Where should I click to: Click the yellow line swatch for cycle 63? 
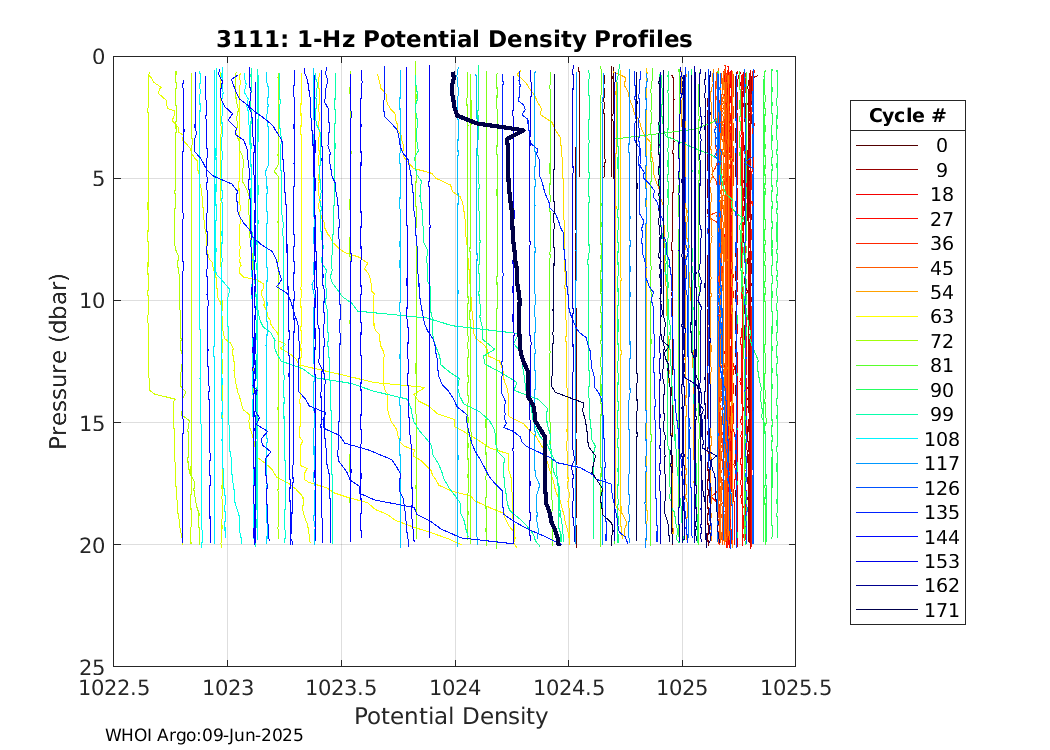click(x=887, y=316)
